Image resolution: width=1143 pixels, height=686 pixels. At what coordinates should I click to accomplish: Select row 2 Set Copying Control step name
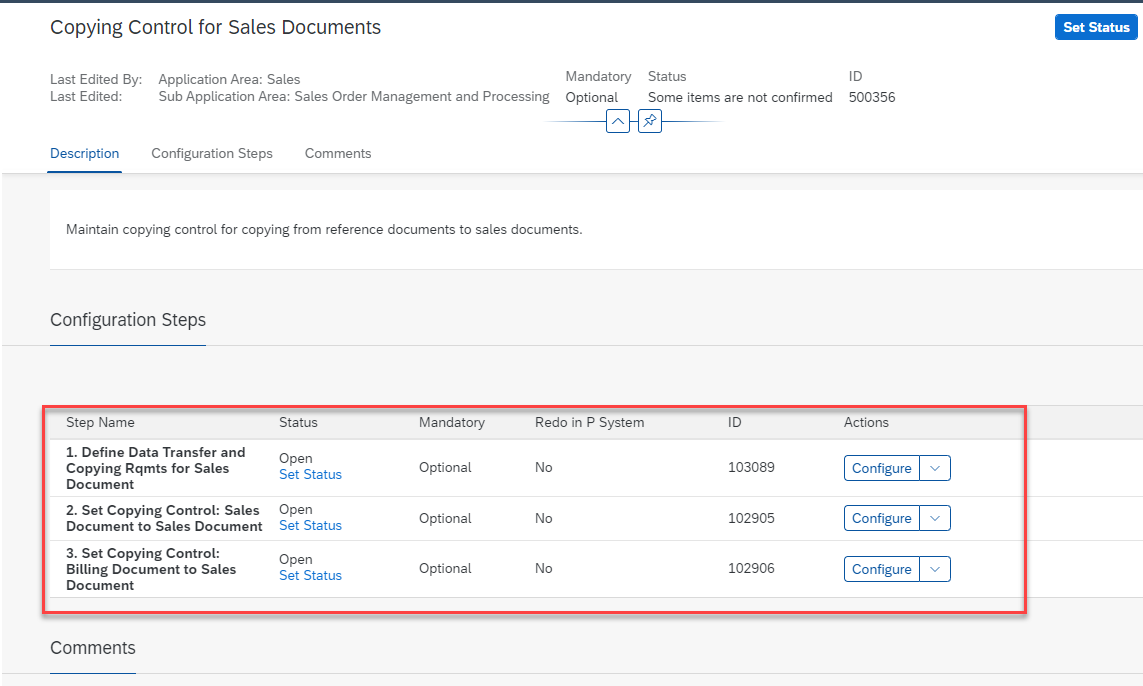point(164,518)
